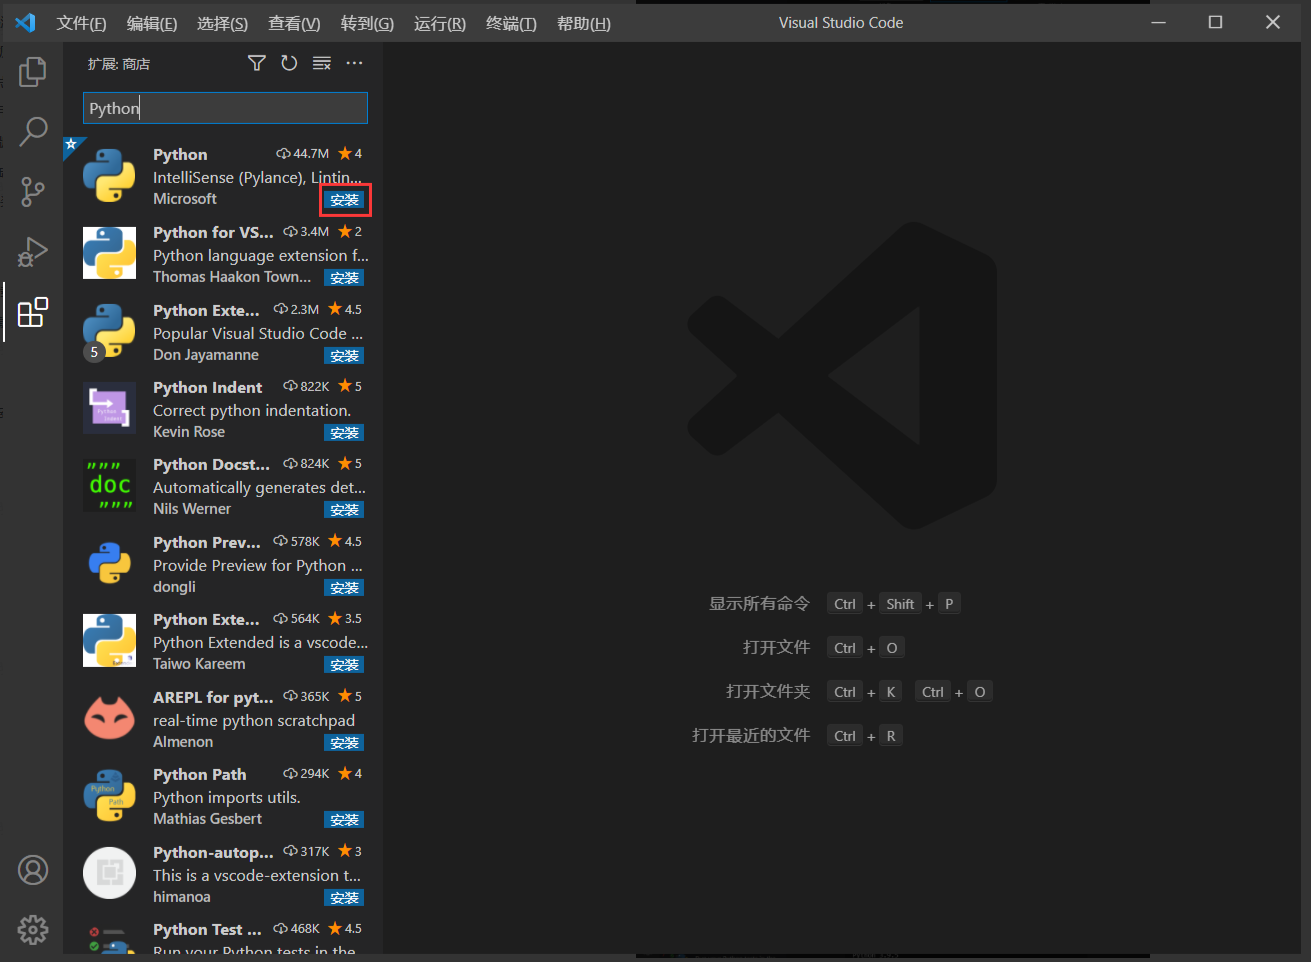The image size is (1311, 962).
Task: Select the Python Docstring Generator icon
Action: pyautogui.click(x=109, y=485)
